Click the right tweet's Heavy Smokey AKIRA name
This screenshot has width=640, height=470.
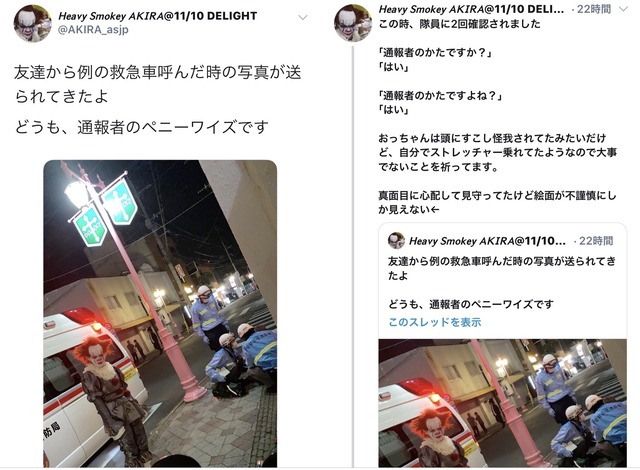[x=471, y=9]
